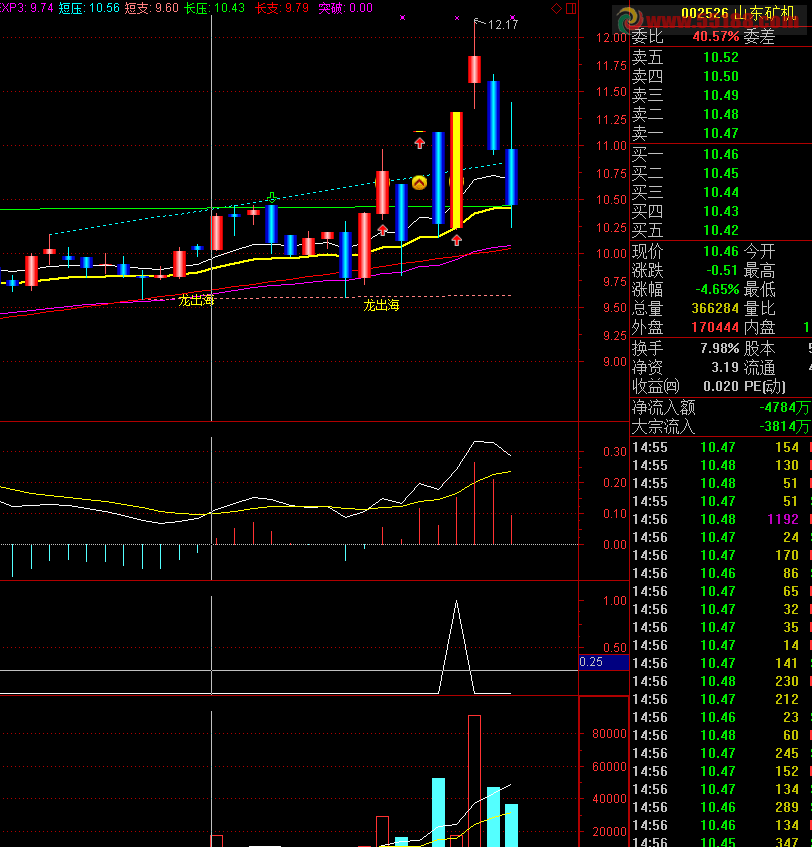
Task: Select the 14:56 tick with volume 289
Action: pyautogui.click(x=721, y=807)
